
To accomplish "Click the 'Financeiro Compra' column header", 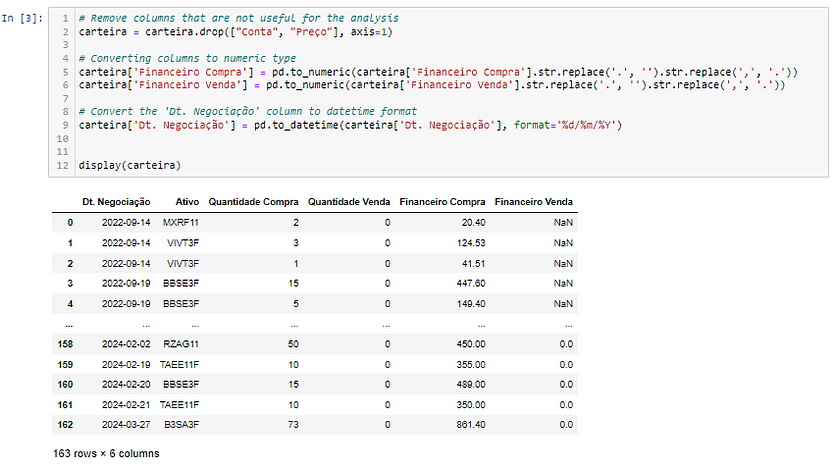I will (x=443, y=202).
